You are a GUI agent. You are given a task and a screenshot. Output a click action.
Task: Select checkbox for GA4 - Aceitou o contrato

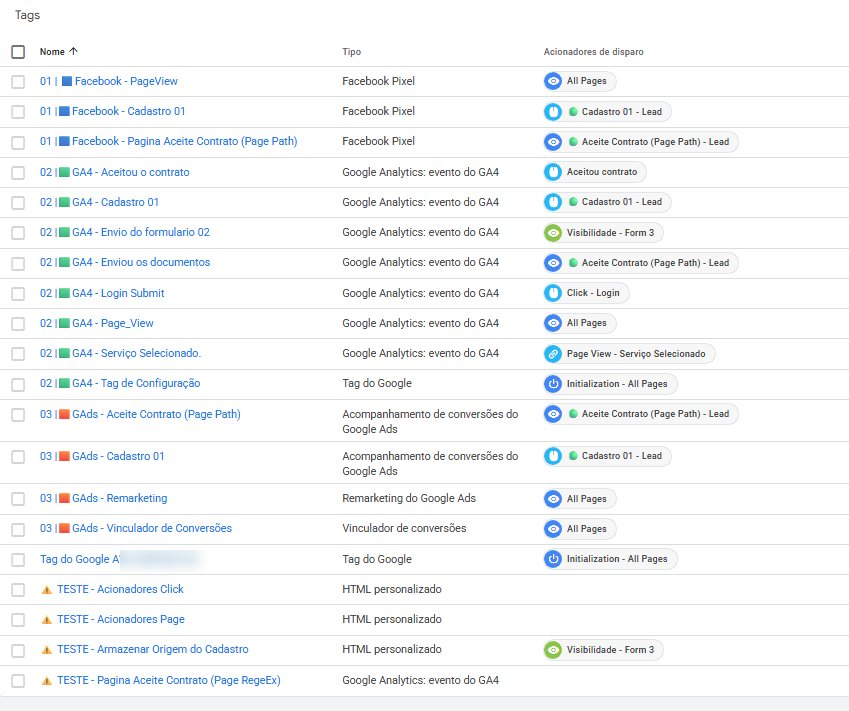click(x=18, y=173)
